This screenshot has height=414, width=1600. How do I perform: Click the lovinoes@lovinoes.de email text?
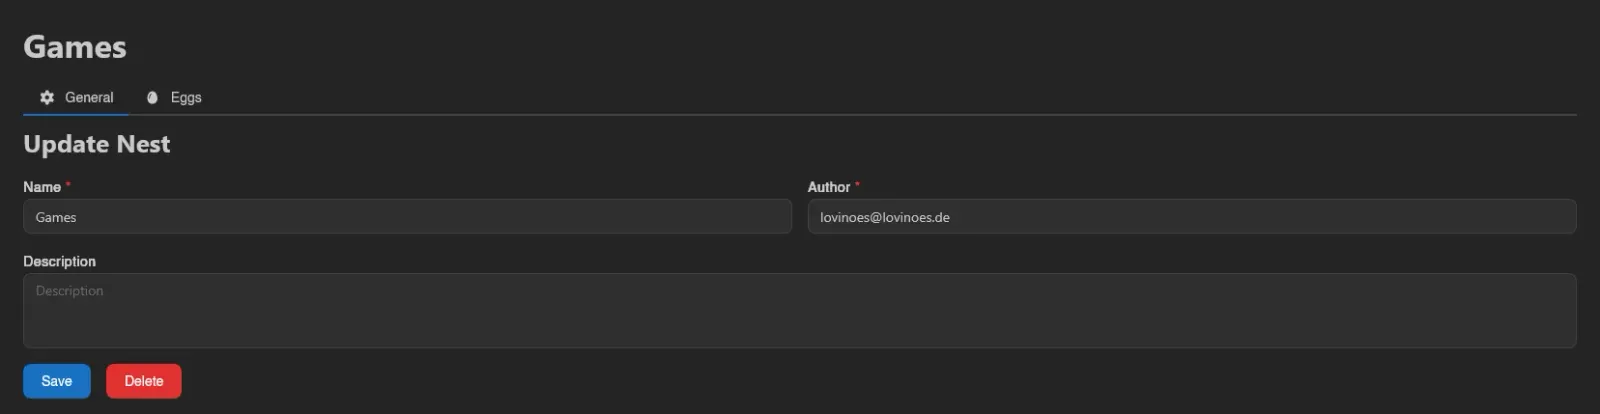pyautogui.click(x=885, y=217)
